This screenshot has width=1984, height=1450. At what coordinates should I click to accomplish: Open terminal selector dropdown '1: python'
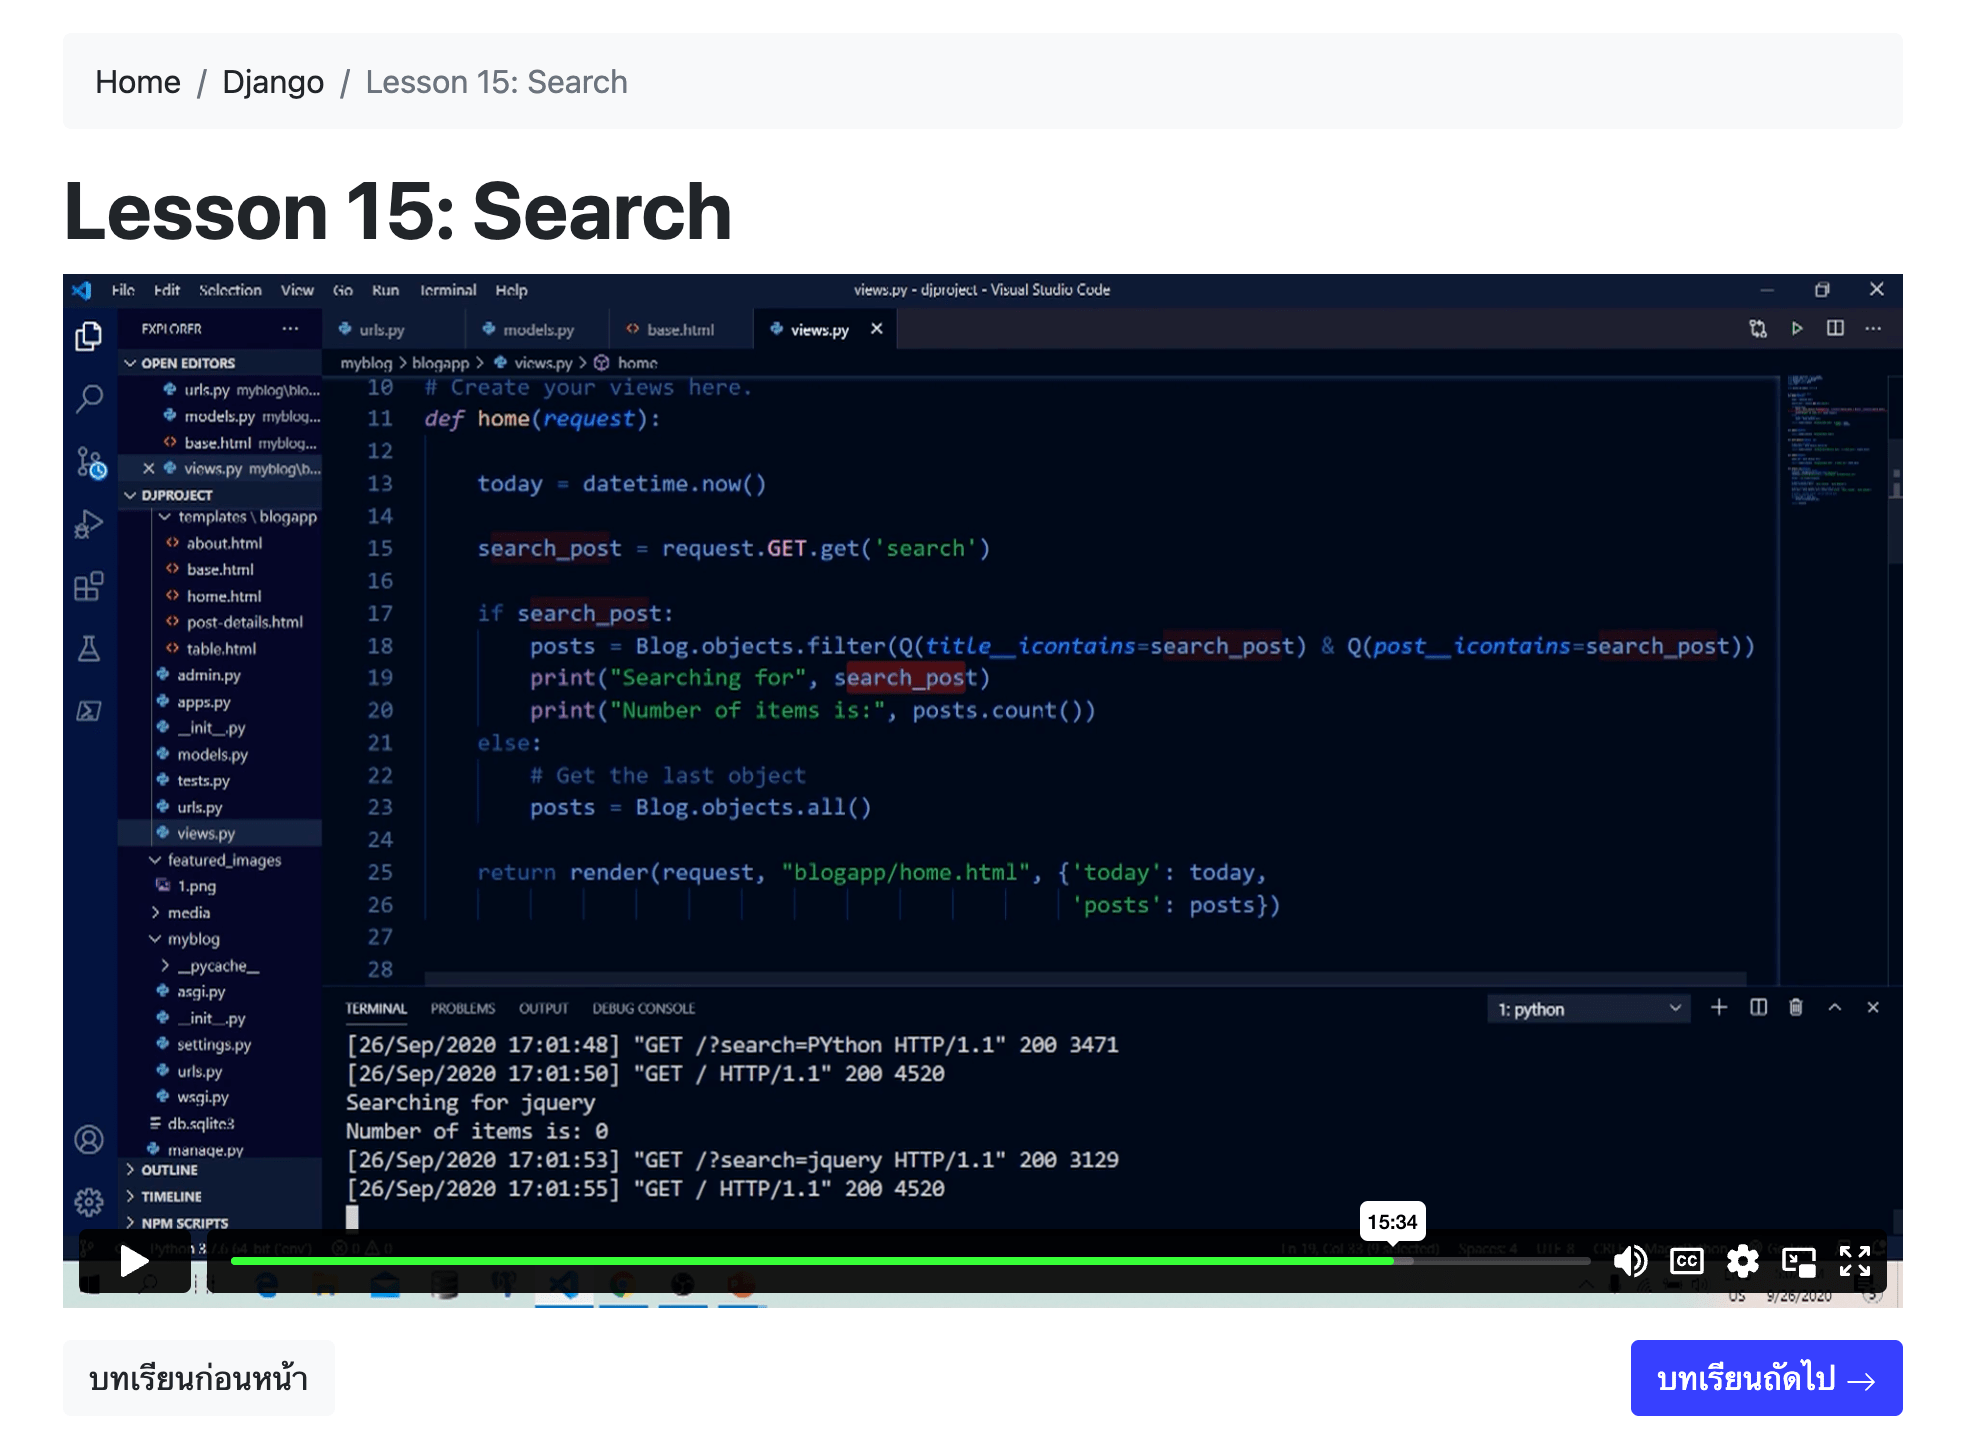coord(1588,1009)
